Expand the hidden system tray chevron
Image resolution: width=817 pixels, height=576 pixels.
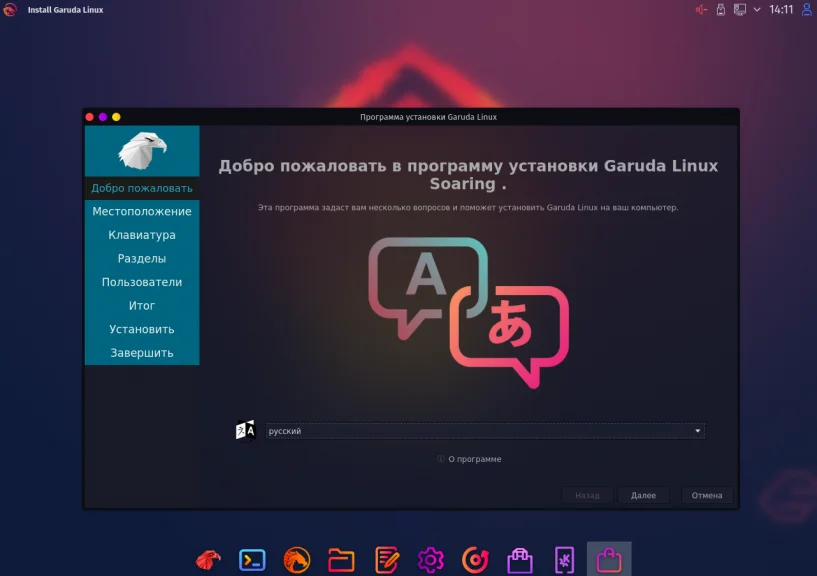pos(757,9)
